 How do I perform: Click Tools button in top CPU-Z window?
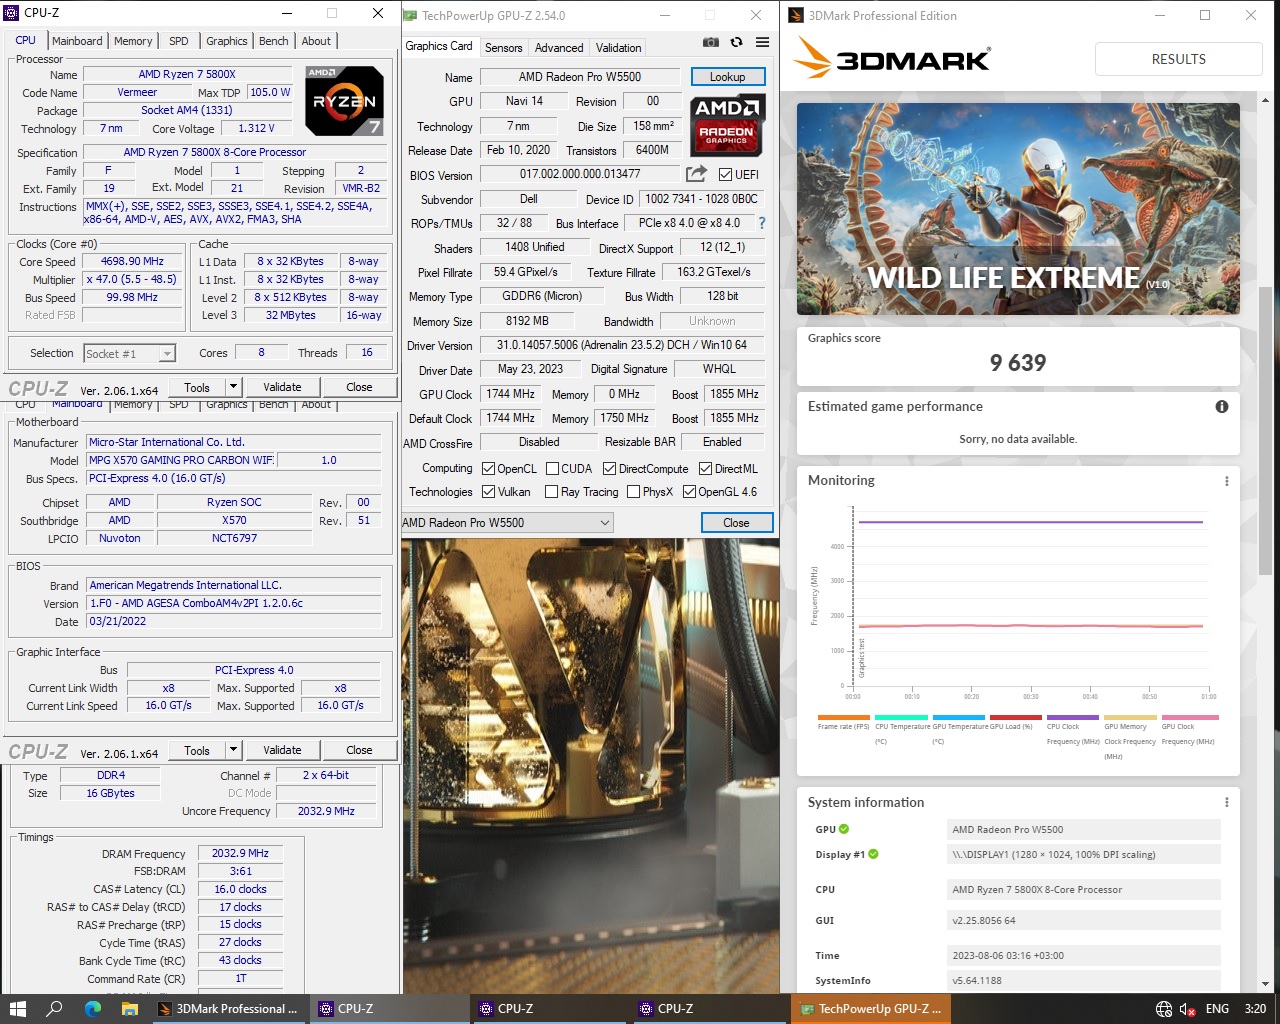pyautogui.click(x=197, y=387)
